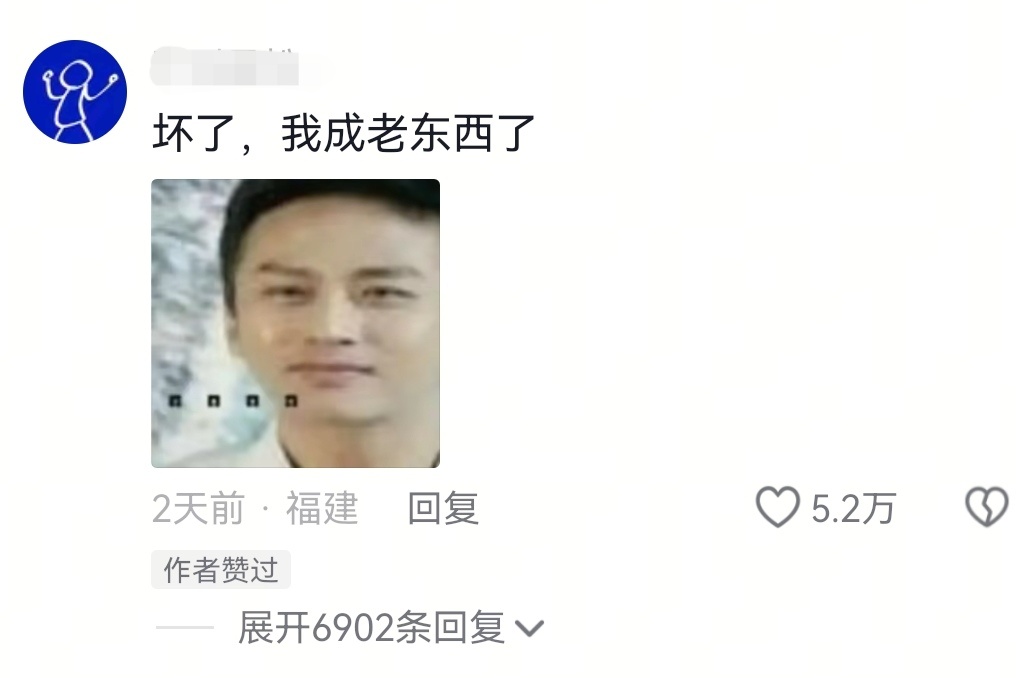
Task: Click the chevron beside 展开6902条回复
Action: (529, 628)
